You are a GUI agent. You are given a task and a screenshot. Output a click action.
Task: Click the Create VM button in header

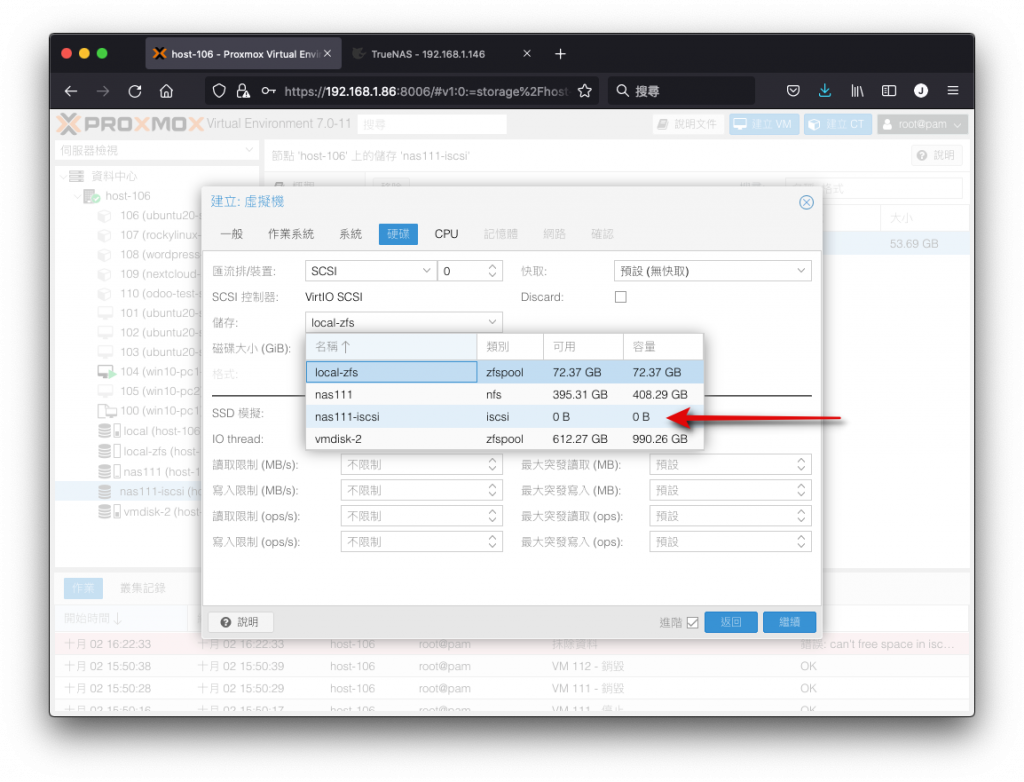(x=763, y=124)
